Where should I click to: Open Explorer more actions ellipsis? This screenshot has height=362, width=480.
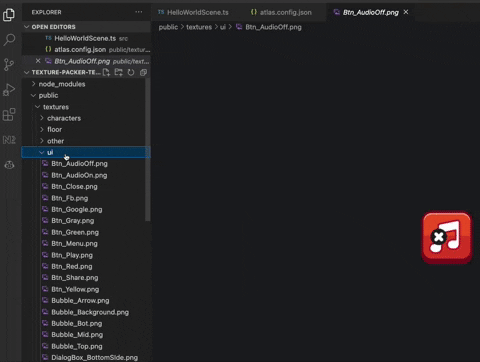139,12
